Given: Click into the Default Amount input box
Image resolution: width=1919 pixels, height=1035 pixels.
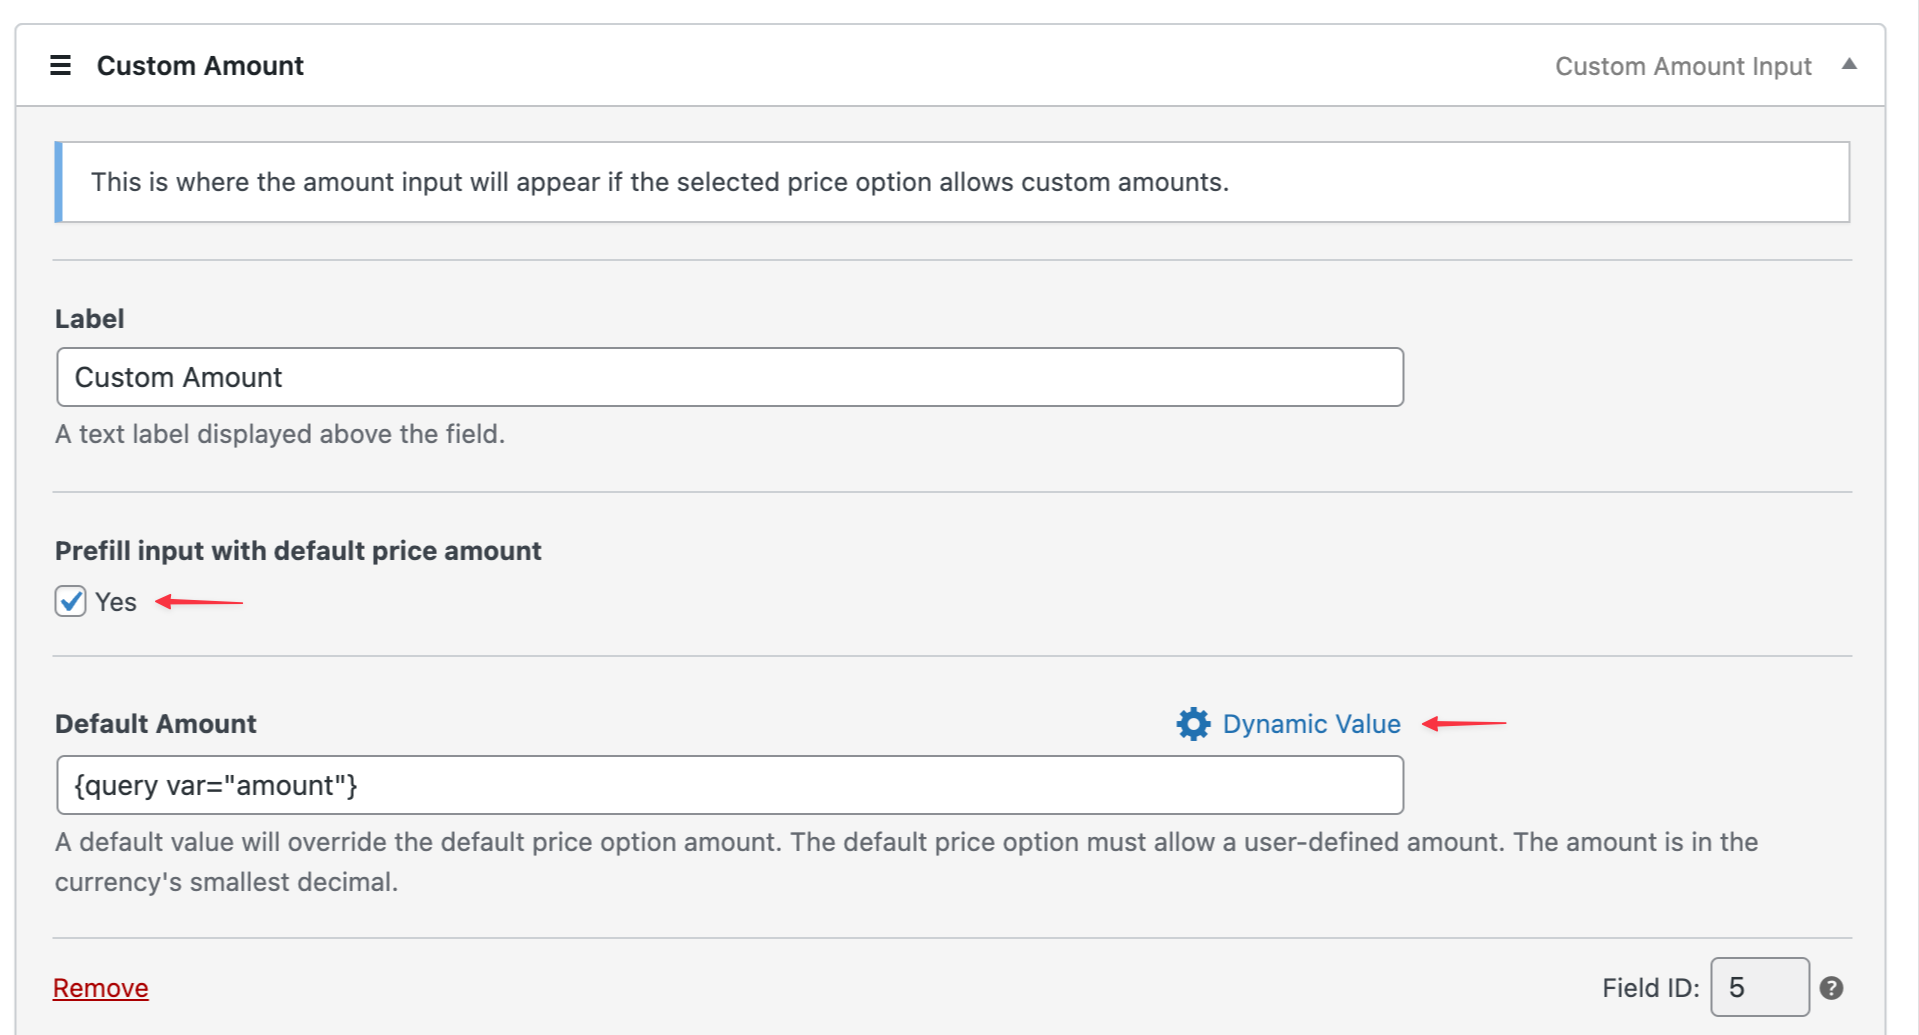Looking at the screenshot, I should 730,785.
